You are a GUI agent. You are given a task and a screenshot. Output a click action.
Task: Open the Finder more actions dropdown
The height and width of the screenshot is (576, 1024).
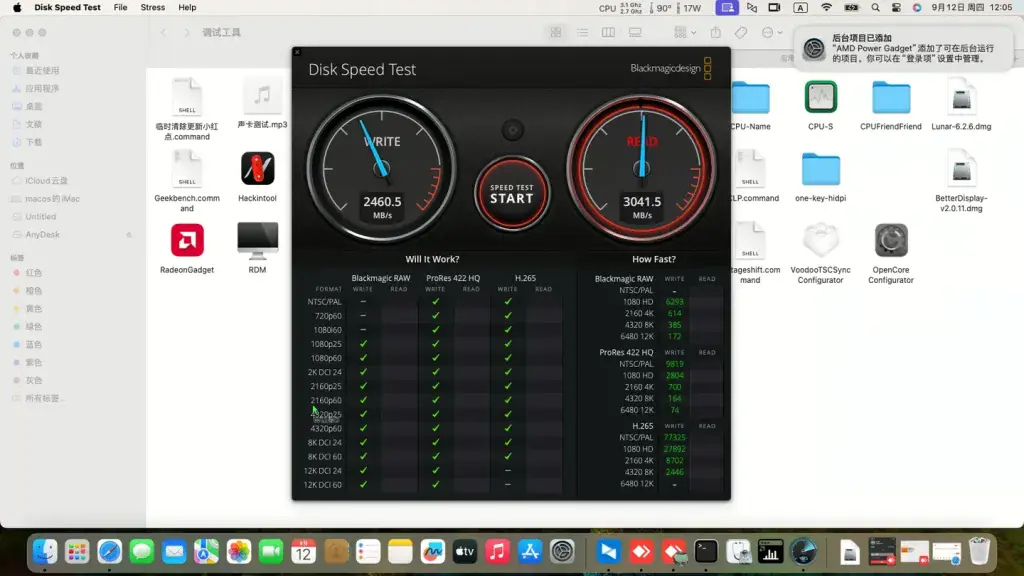[771, 33]
